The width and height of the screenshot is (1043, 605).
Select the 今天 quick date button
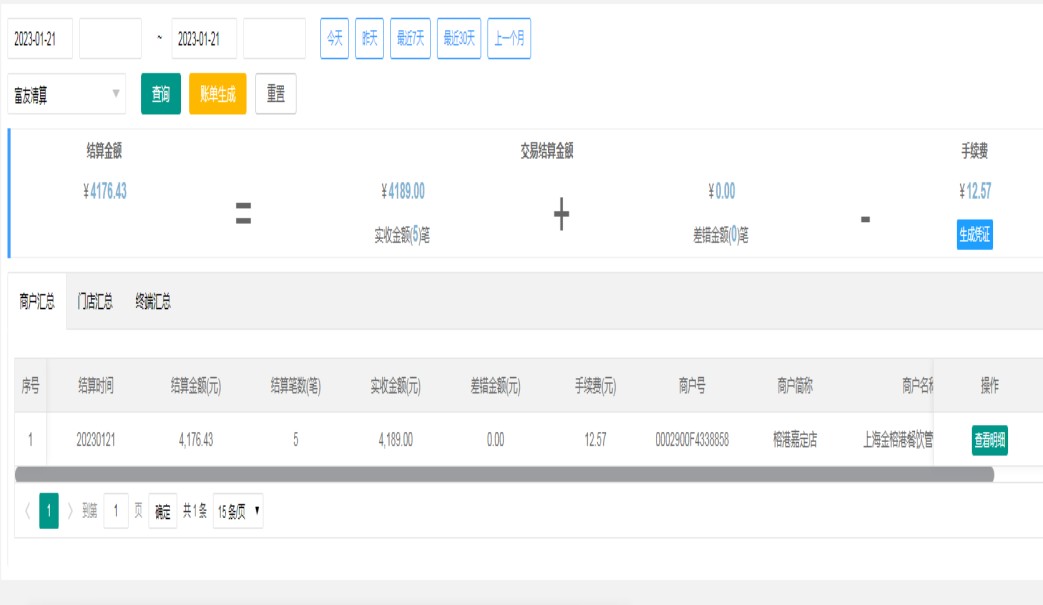click(x=334, y=39)
